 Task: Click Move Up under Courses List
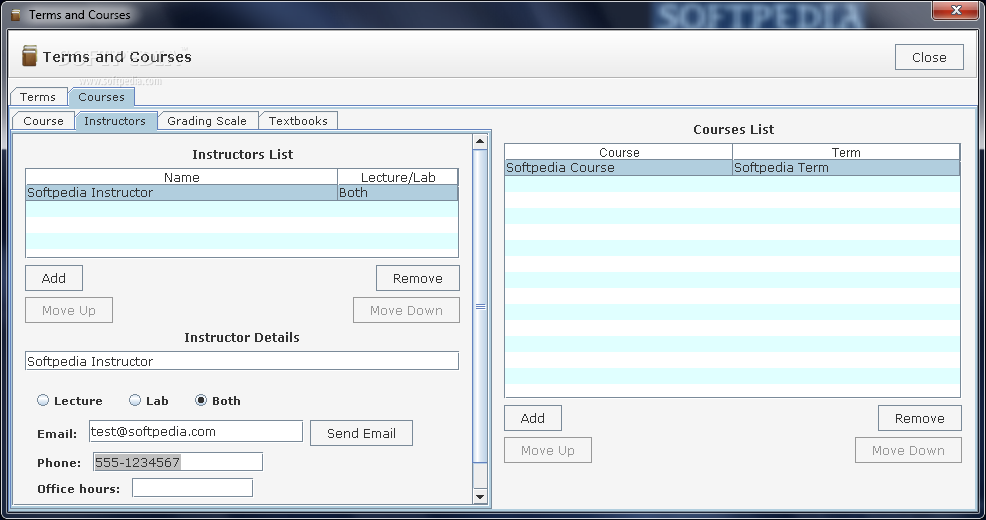click(x=548, y=450)
